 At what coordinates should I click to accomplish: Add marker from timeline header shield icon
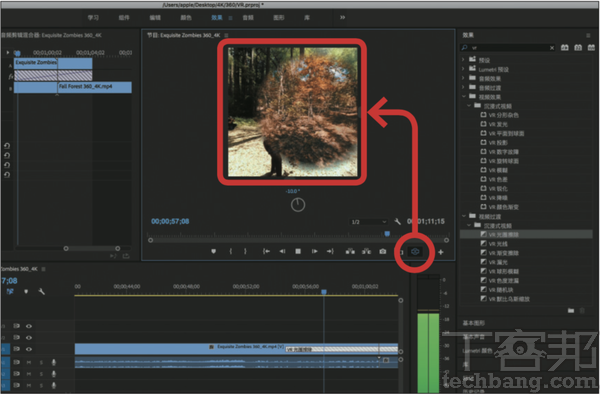(26, 291)
